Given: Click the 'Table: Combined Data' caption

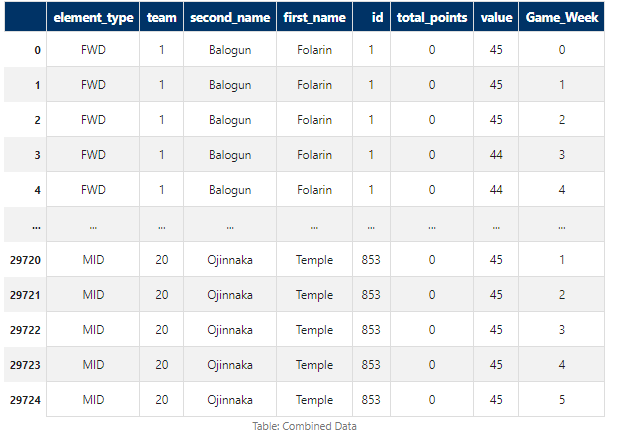Looking at the screenshot, I should pyautogui.click(x=304, y=426).
